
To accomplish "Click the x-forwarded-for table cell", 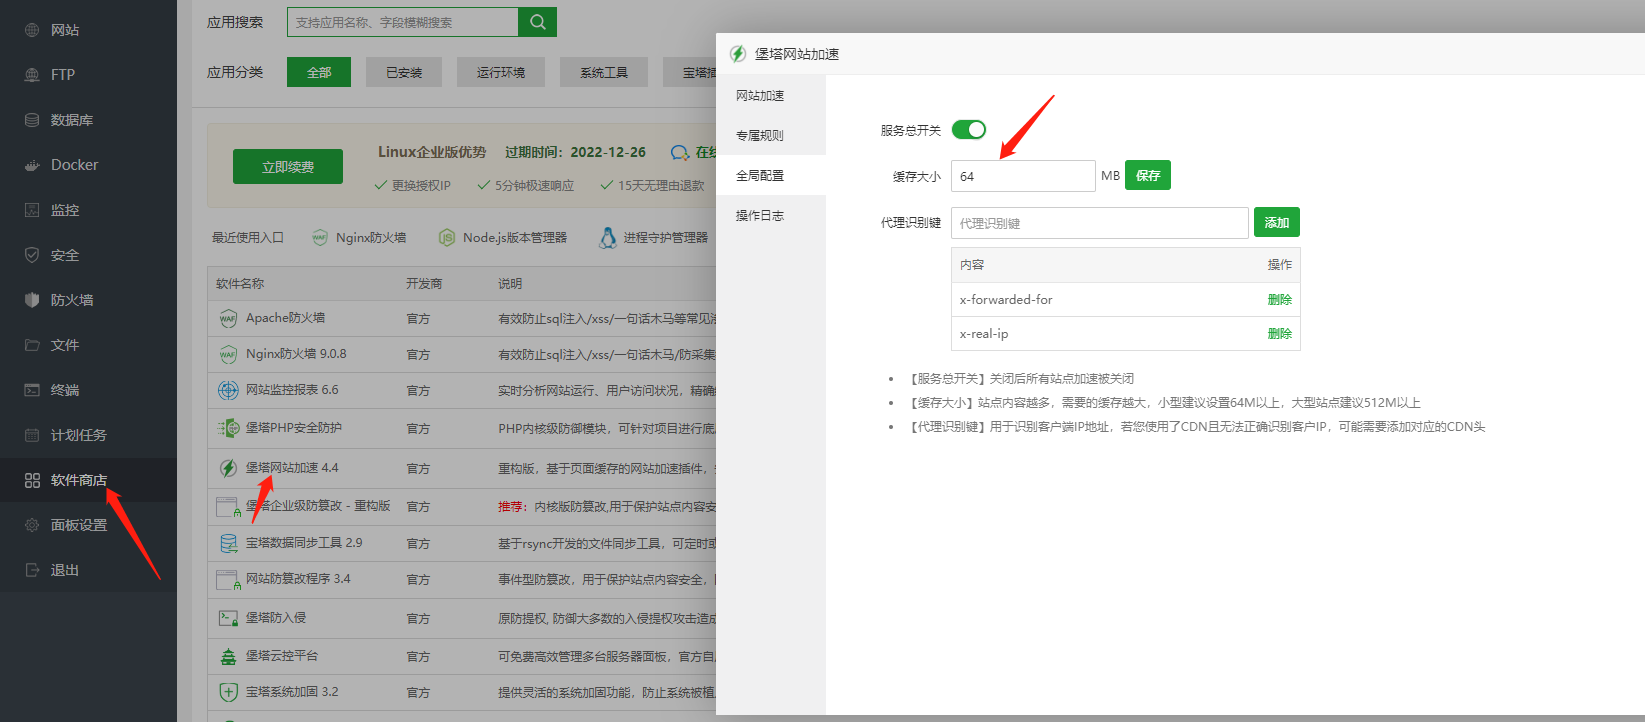I will tap(1006, 299).
